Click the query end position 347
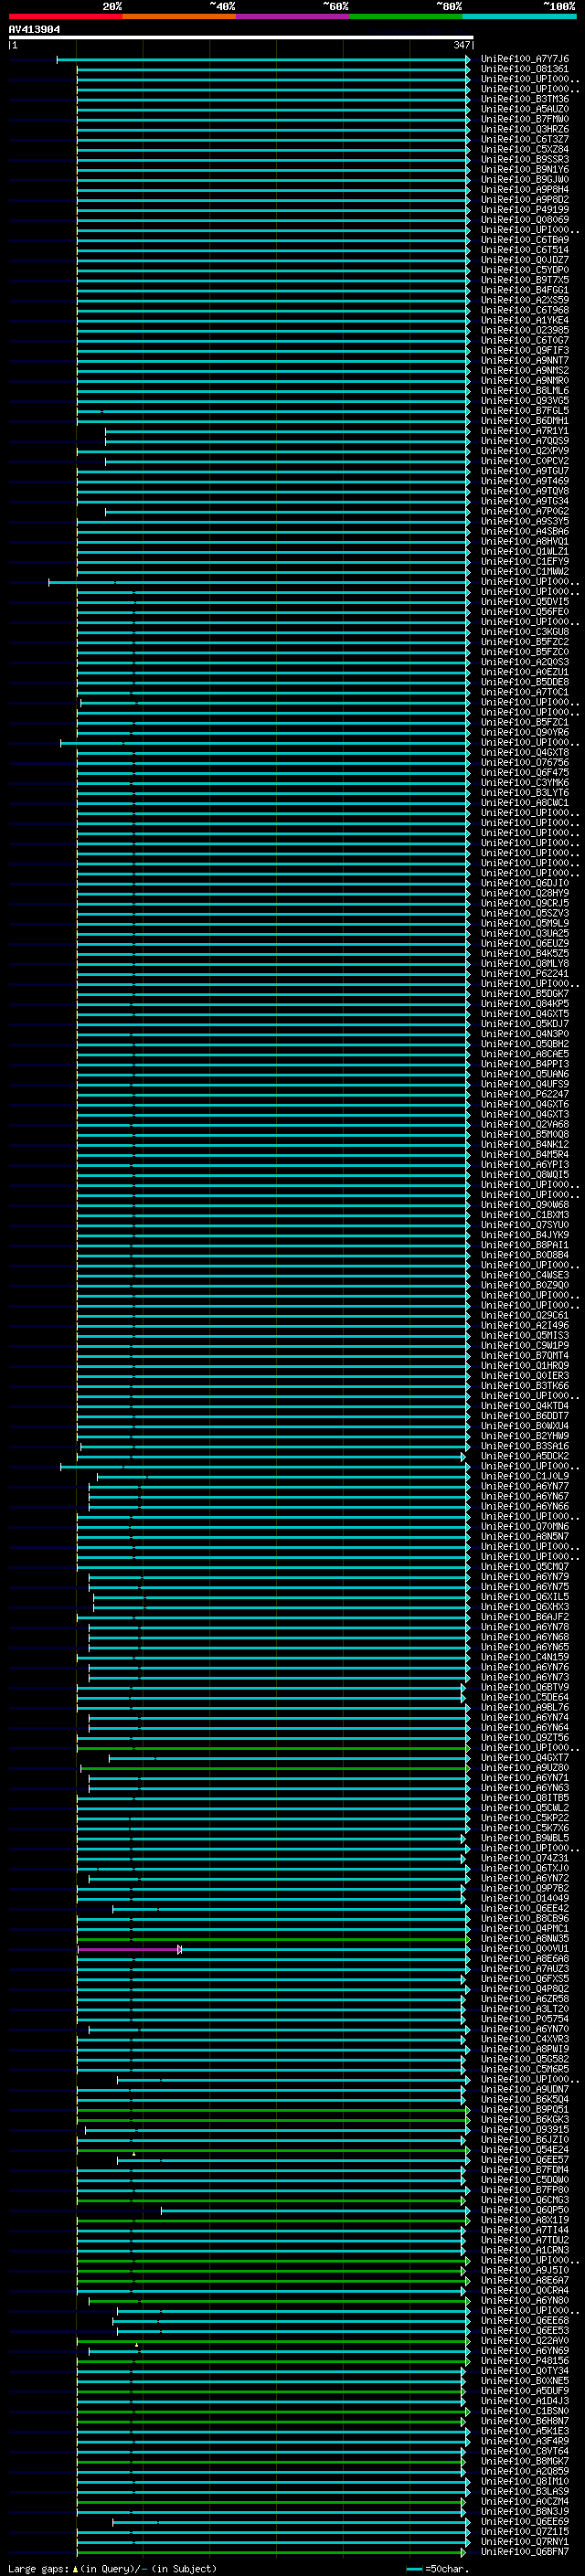Image resolution: width=585 pixels, height=2576 pixels. point(461,45)
